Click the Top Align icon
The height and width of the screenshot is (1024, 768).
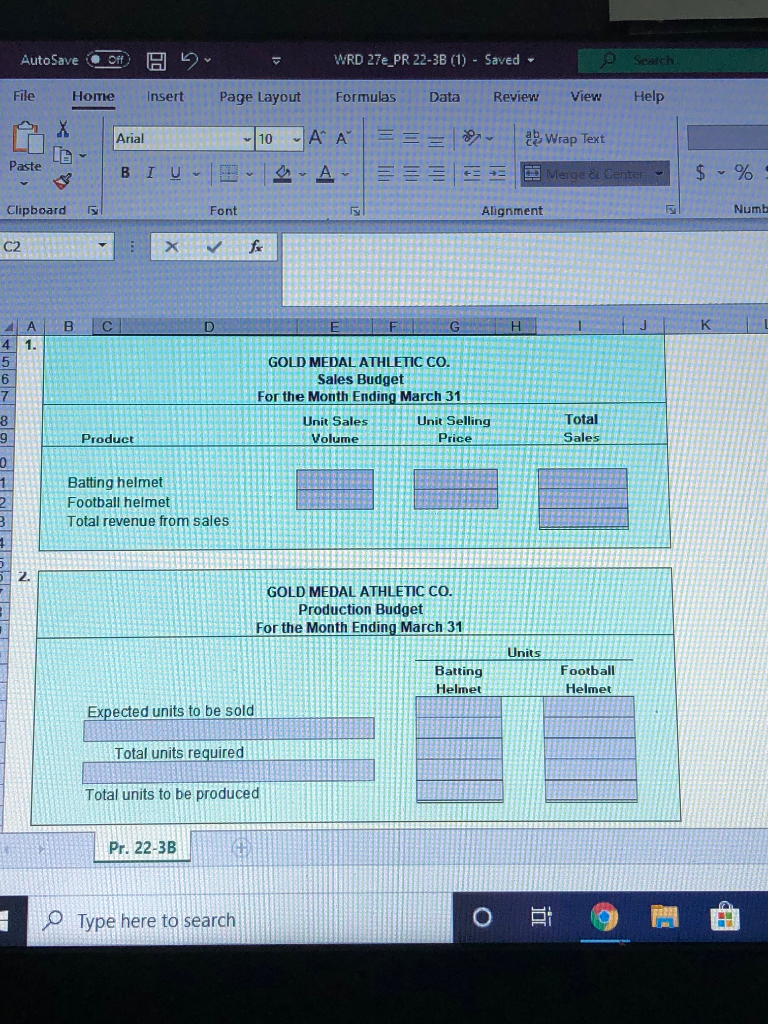click(x=387, y=136)
